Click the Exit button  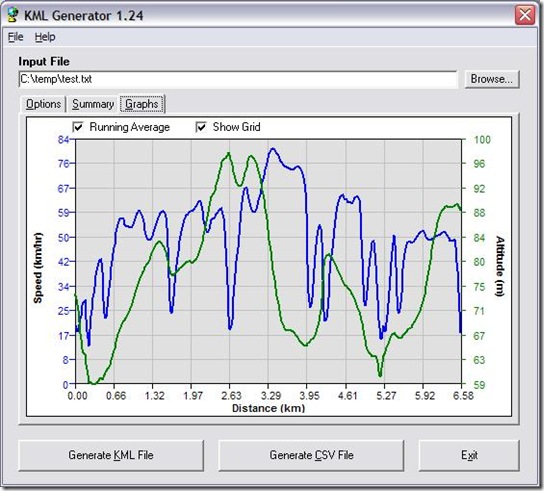pos(469,455)
